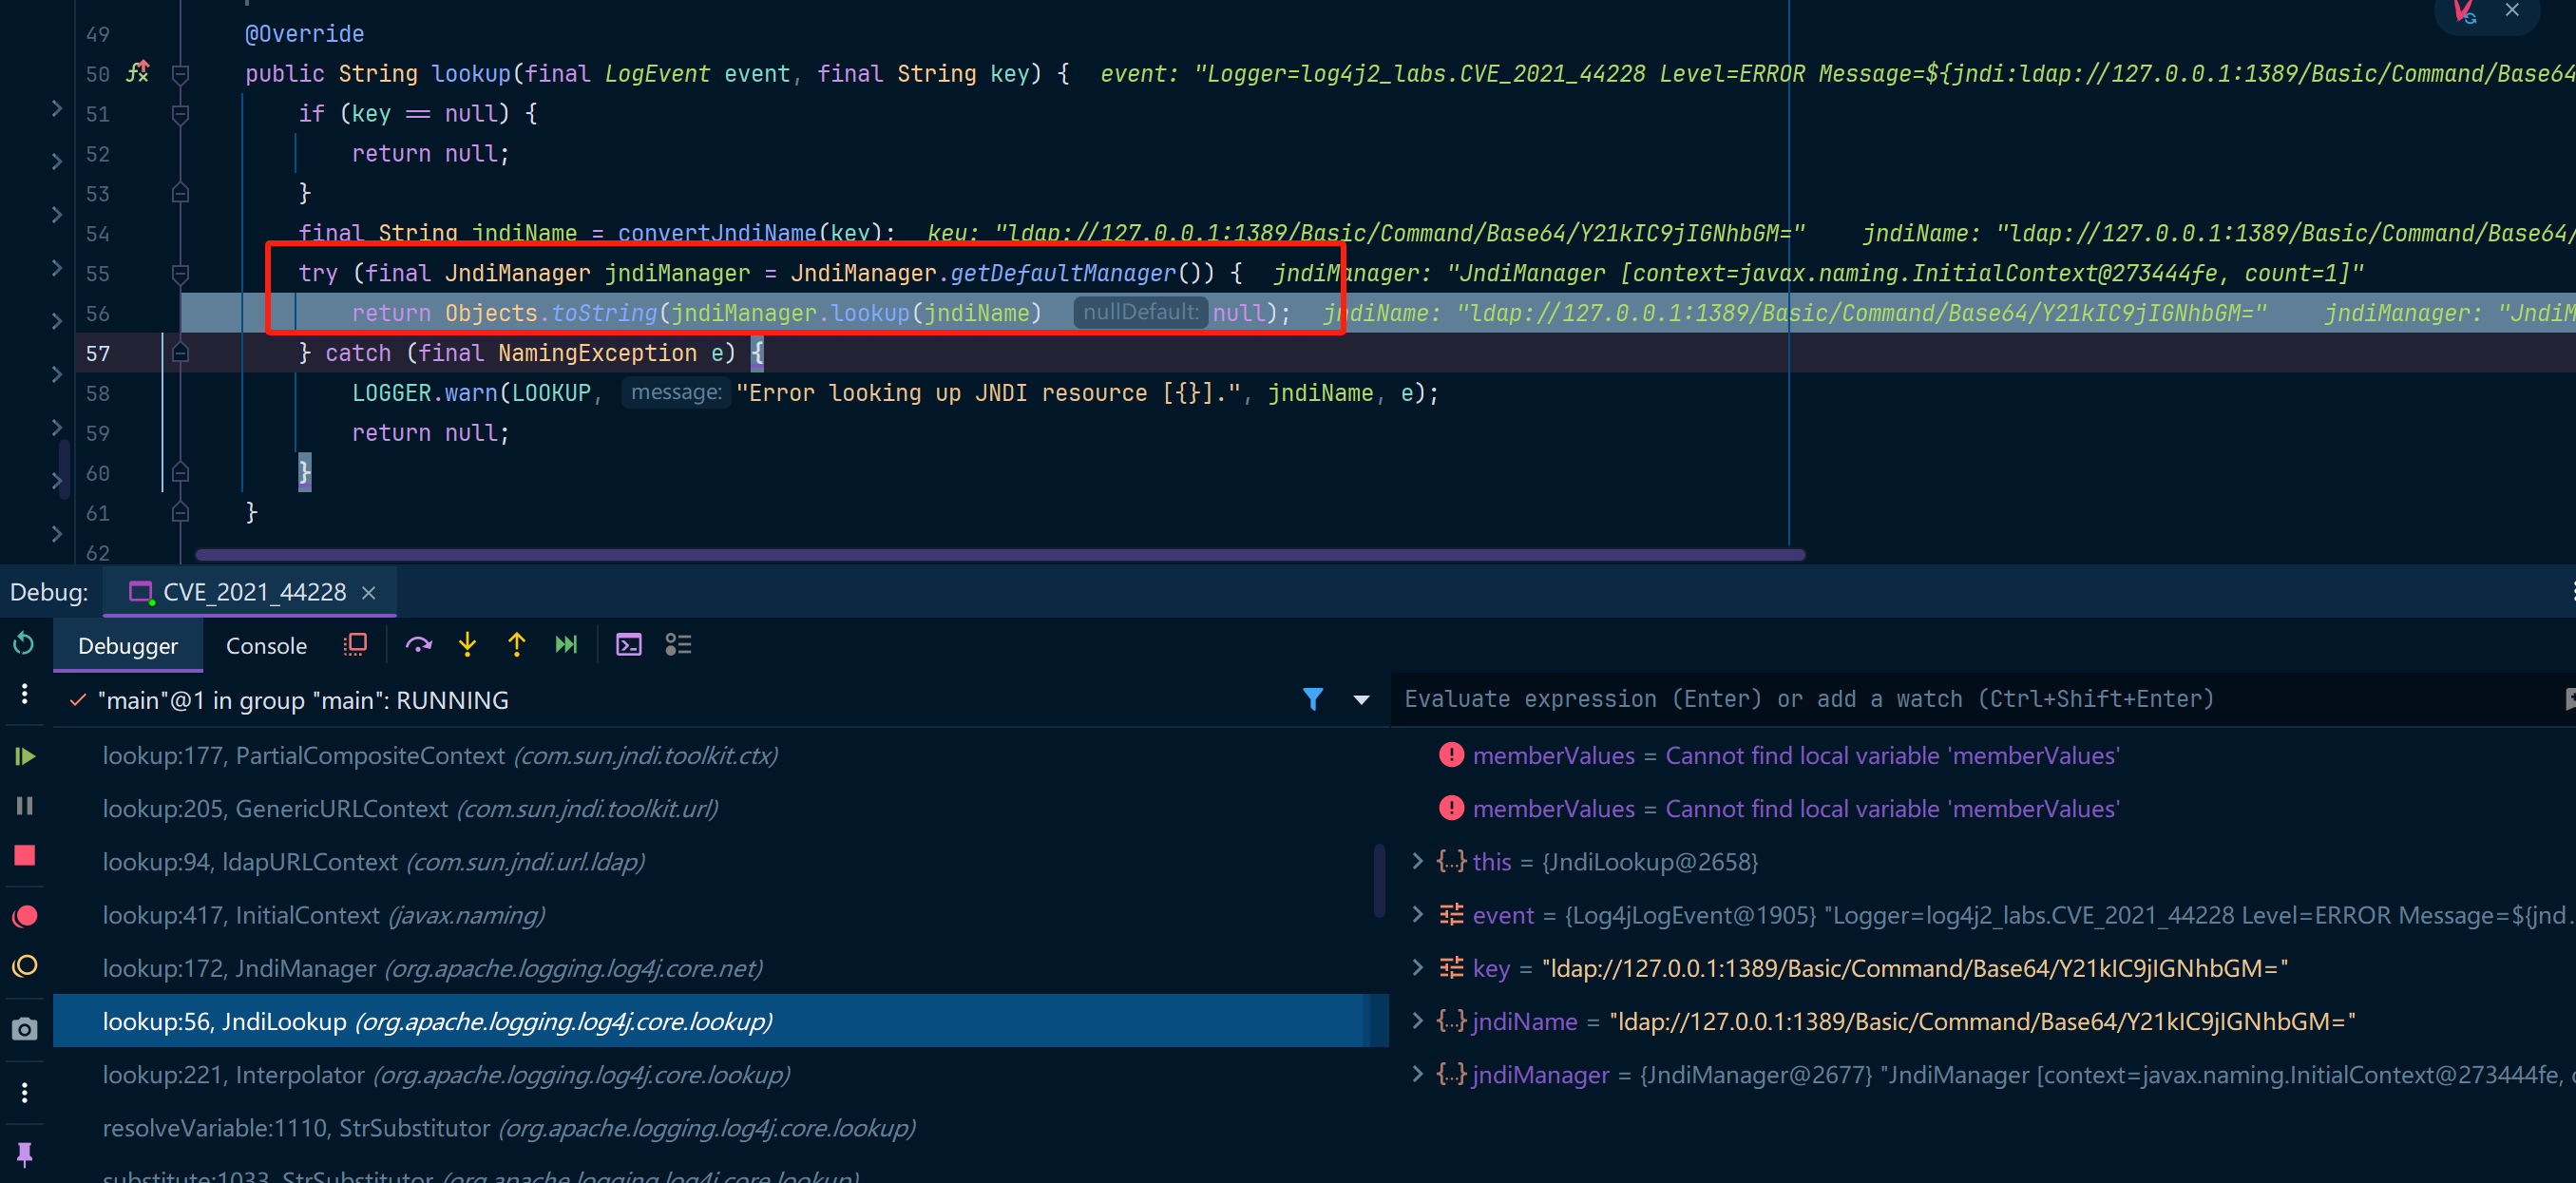Select frame resolveVariable:1110 StrSubstitutor
Viewport: 2576px width, 1183px height.
coord(720,1127)
